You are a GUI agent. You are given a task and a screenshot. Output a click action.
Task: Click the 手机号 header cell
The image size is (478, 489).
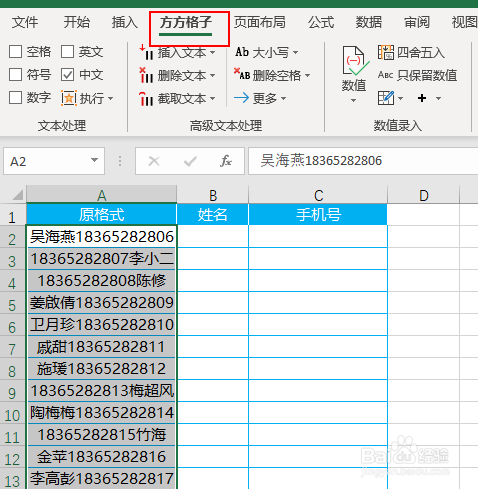coord(318,214)
